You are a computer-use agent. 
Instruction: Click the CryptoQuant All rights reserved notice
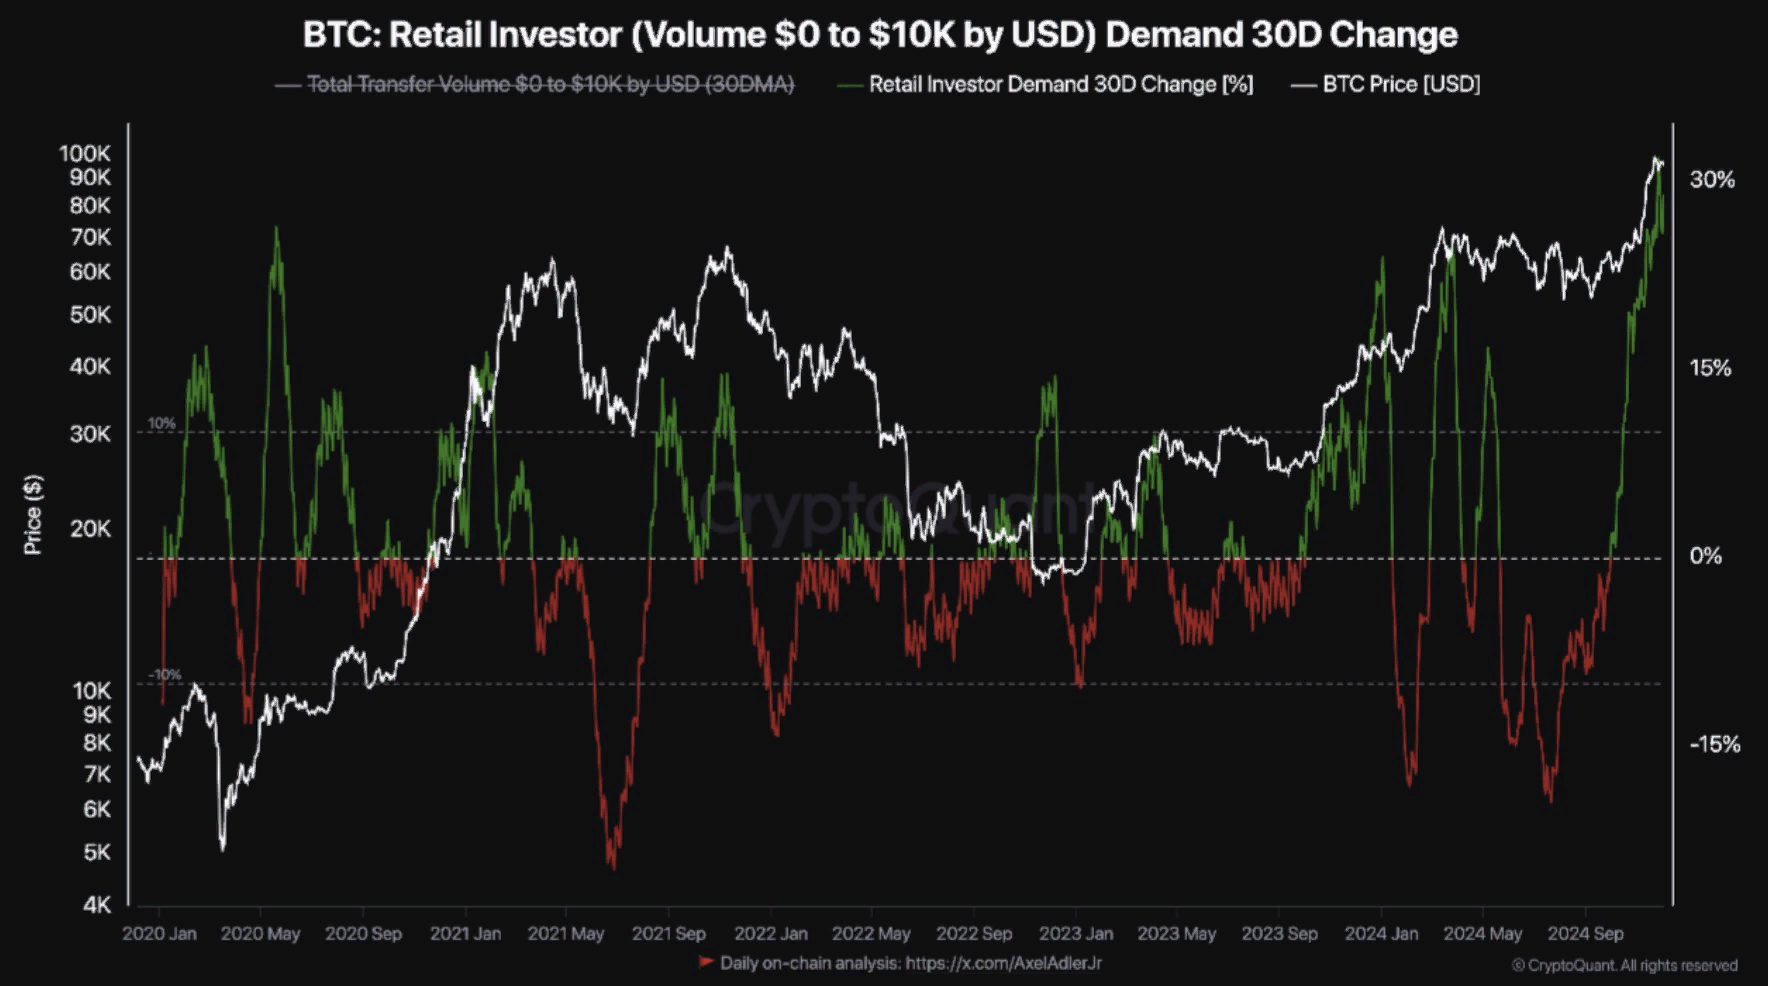(x=1624, y=965)
